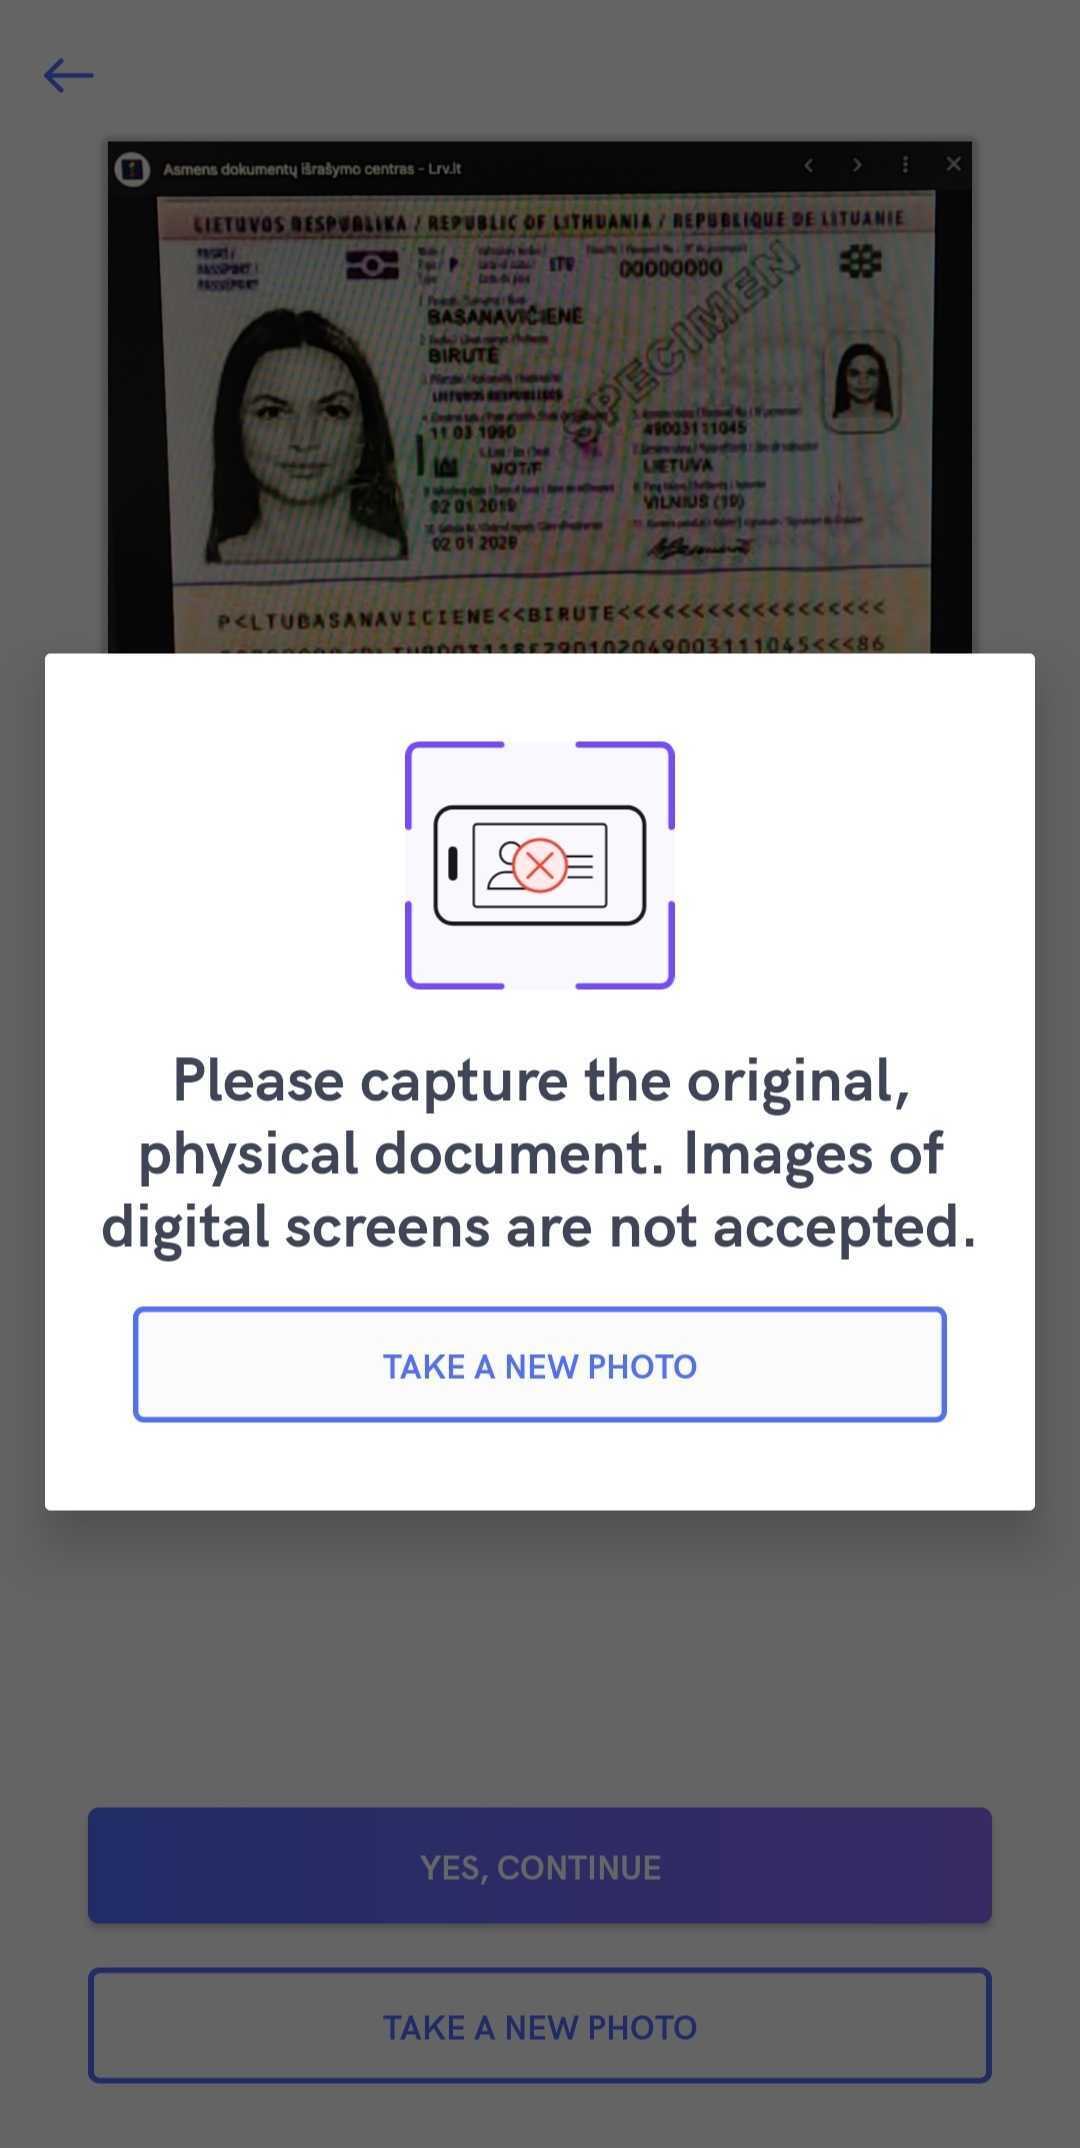
Task: Click the BASANAVIČIENE surname on the passport
Action: 505,316
